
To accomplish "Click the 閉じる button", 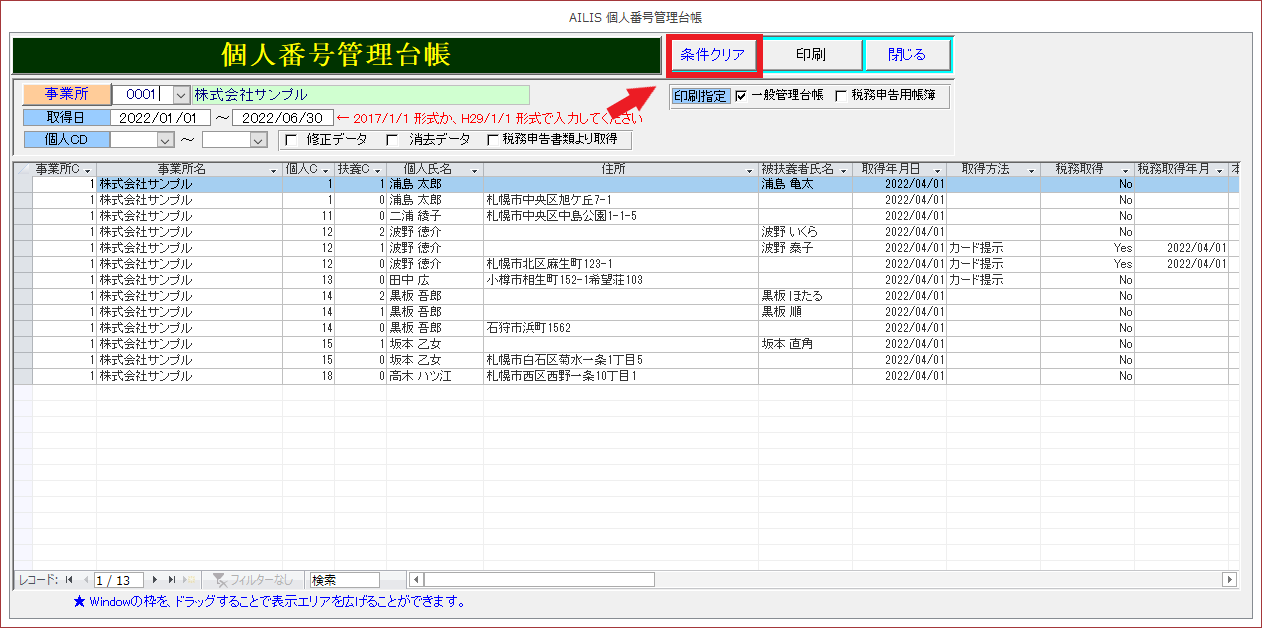I will point(907,55).
